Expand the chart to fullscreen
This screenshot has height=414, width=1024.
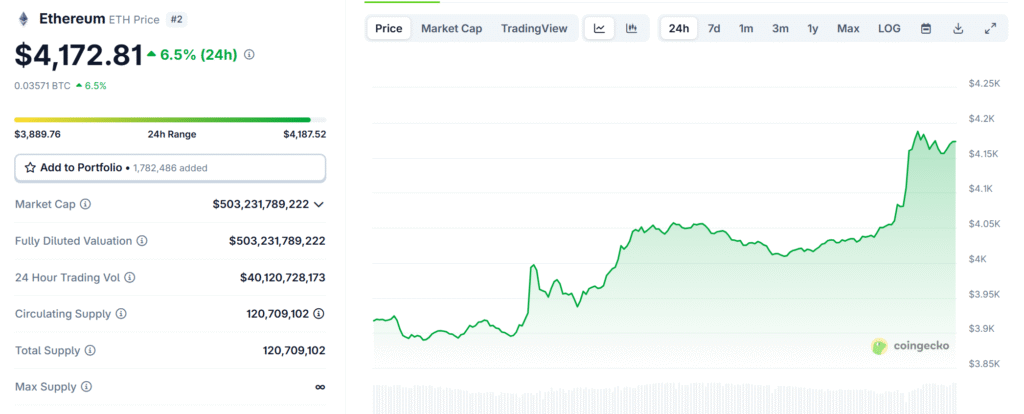990,28
